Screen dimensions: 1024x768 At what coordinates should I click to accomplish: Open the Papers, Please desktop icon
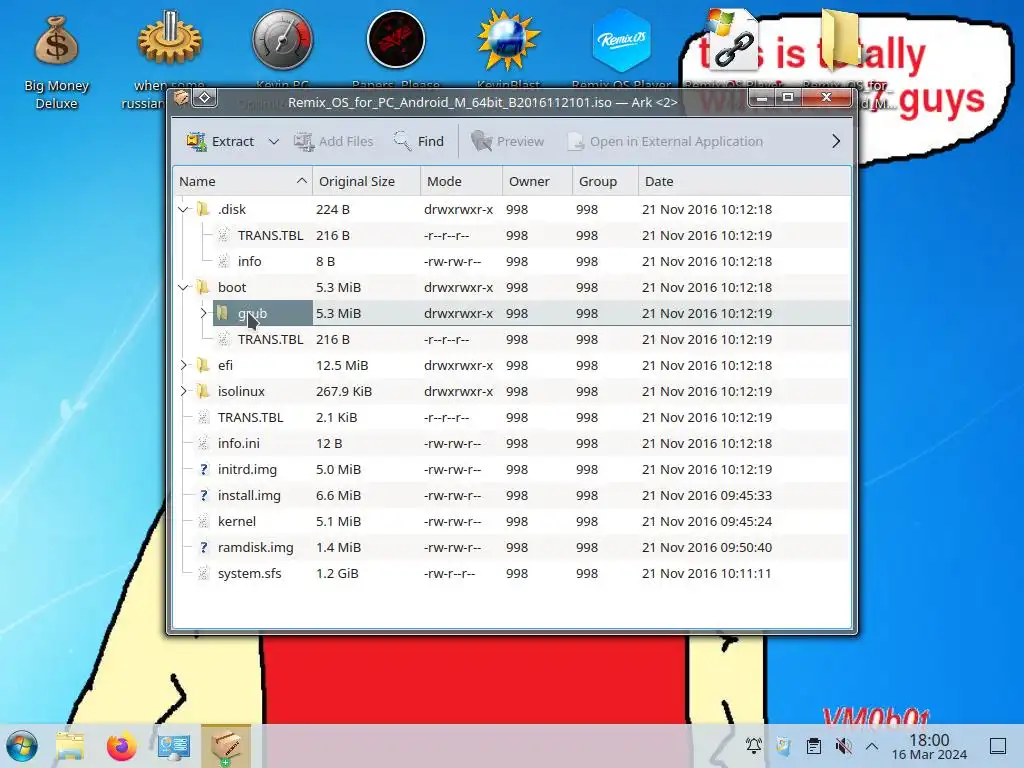(396, 40)
